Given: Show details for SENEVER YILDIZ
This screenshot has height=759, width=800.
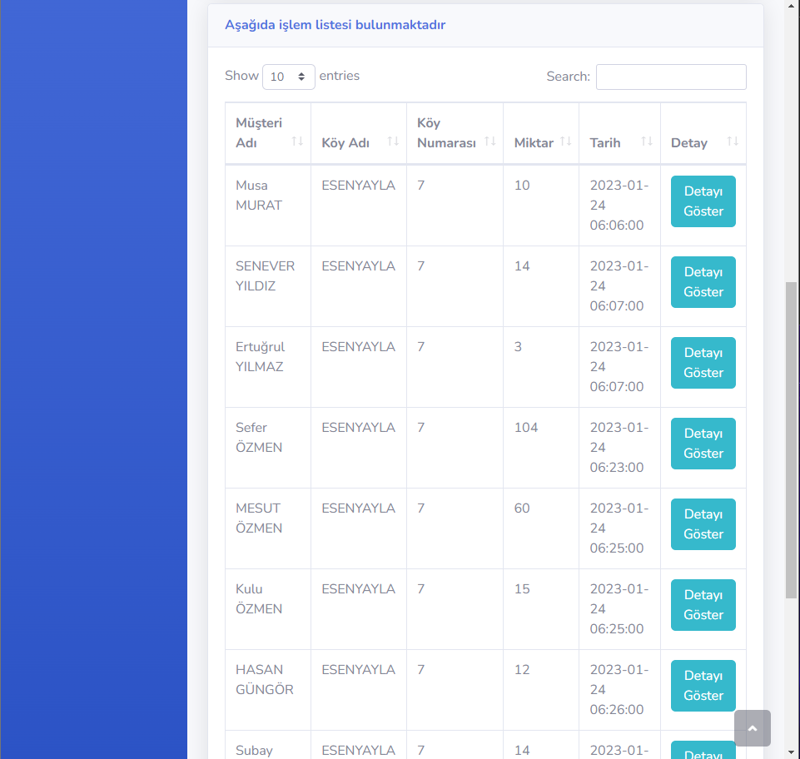Looking at the screenshot, I should (x=702, y=282).
